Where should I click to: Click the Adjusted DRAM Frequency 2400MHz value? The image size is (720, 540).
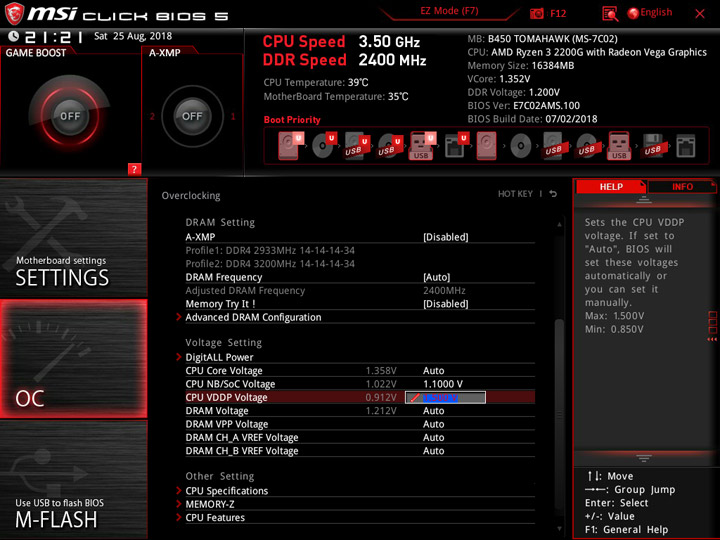tap(444, 291)
